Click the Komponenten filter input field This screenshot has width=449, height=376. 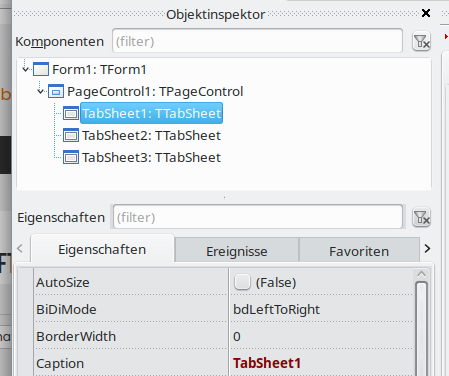[x=257, y=41]
